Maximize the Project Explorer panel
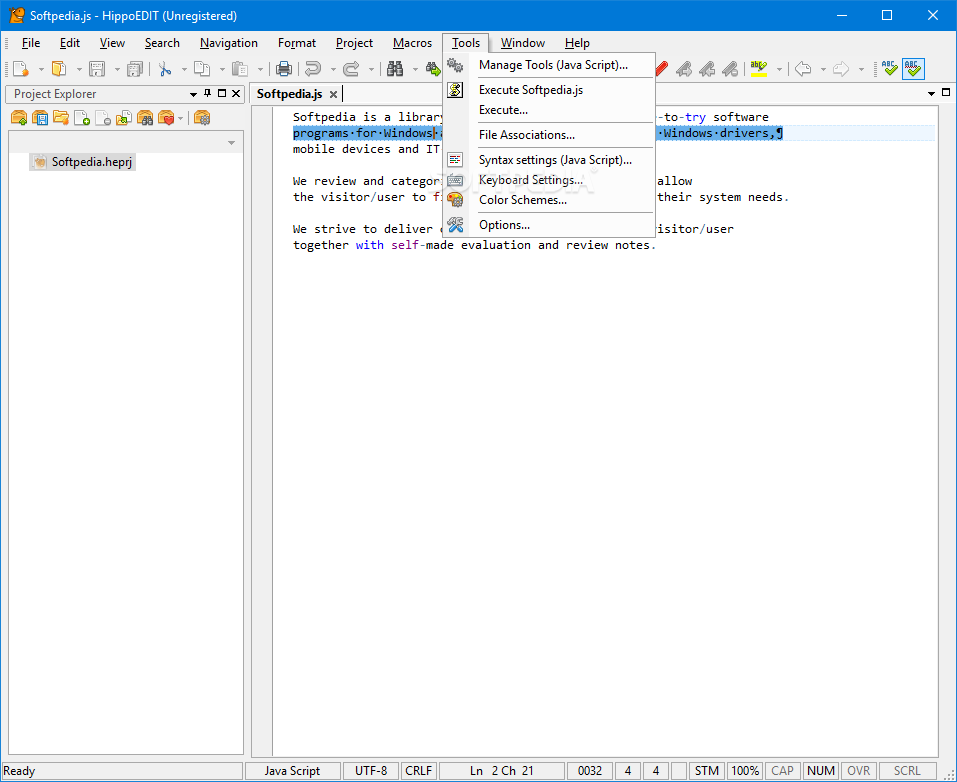Screen dimensions: 957x782 pyautogui.click(x=222, y=93)
